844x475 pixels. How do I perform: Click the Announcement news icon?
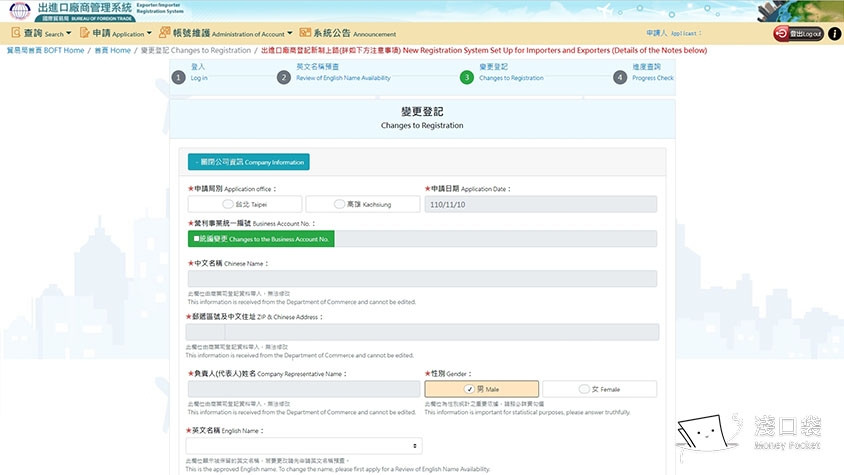coord(305,33)
